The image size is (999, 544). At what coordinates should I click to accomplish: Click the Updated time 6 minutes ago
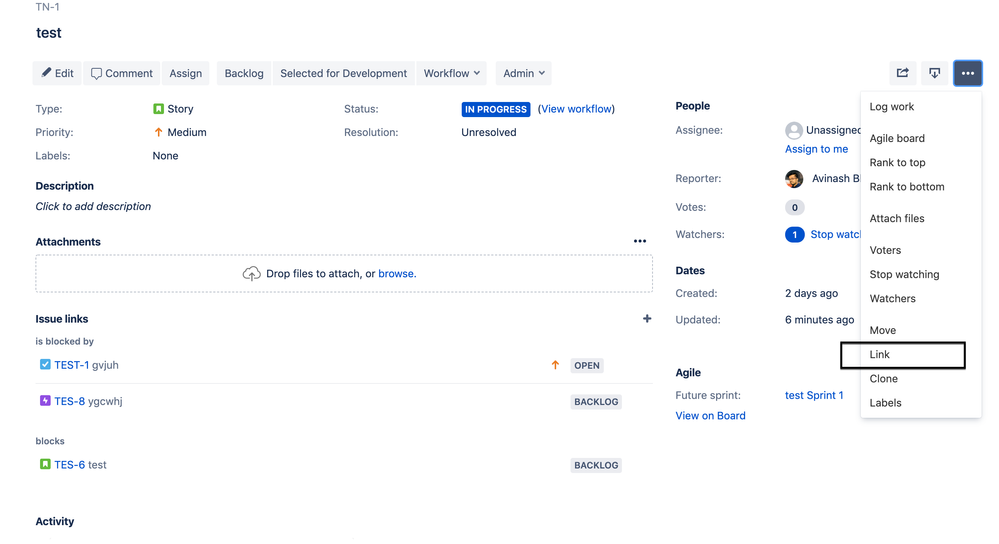pos(819,320)
